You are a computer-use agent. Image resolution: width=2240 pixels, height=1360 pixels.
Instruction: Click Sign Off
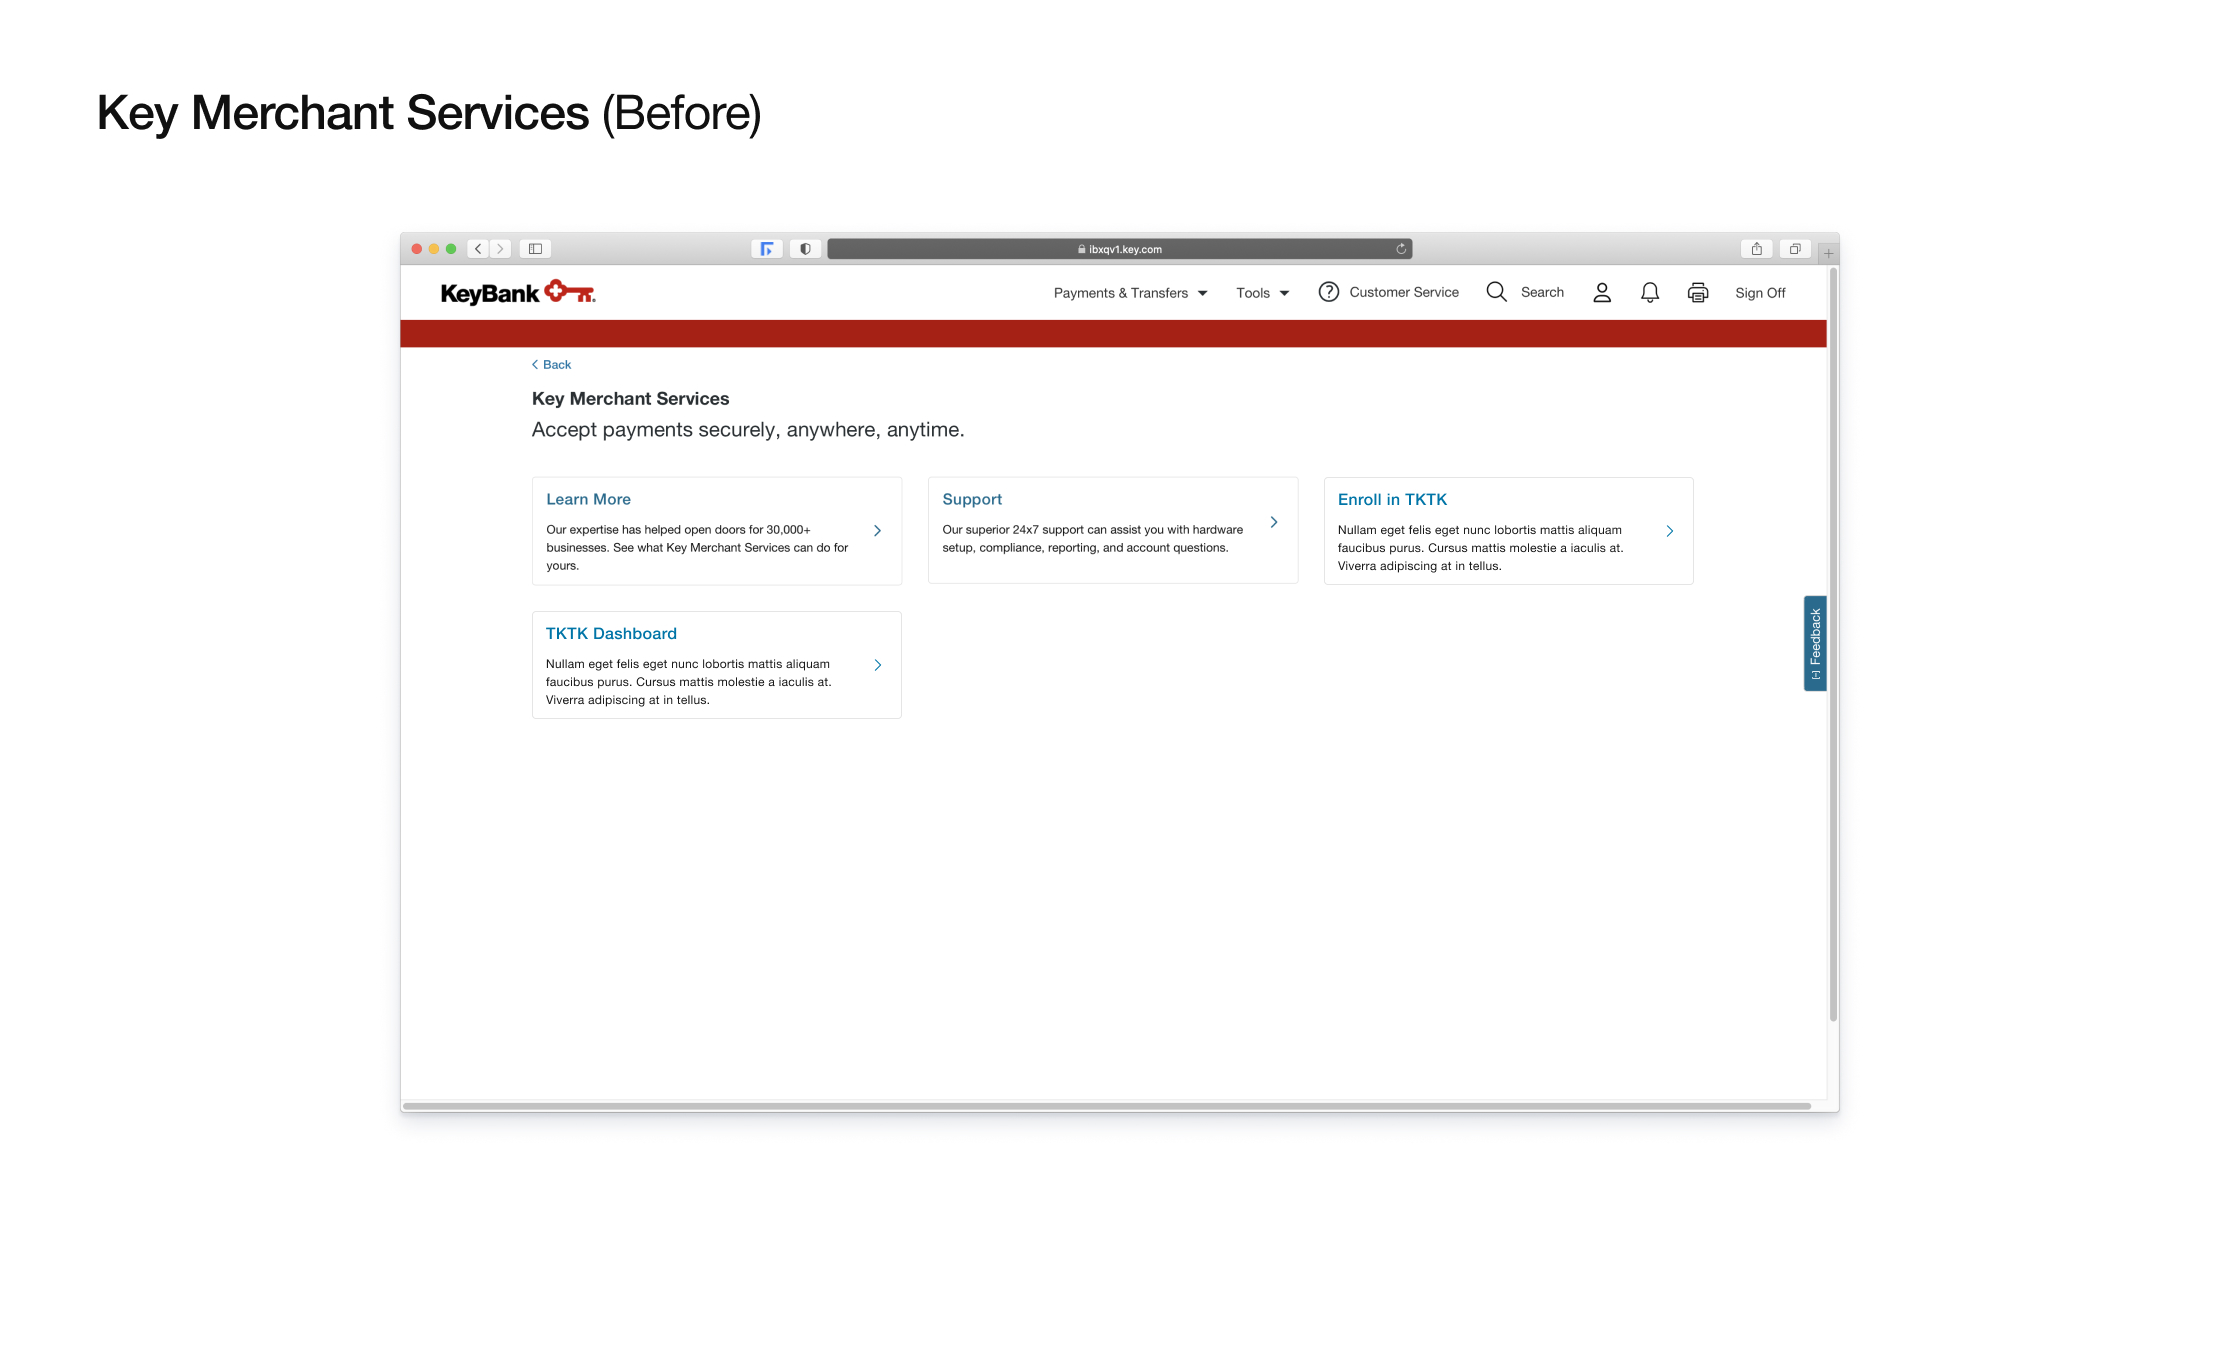1760,293
